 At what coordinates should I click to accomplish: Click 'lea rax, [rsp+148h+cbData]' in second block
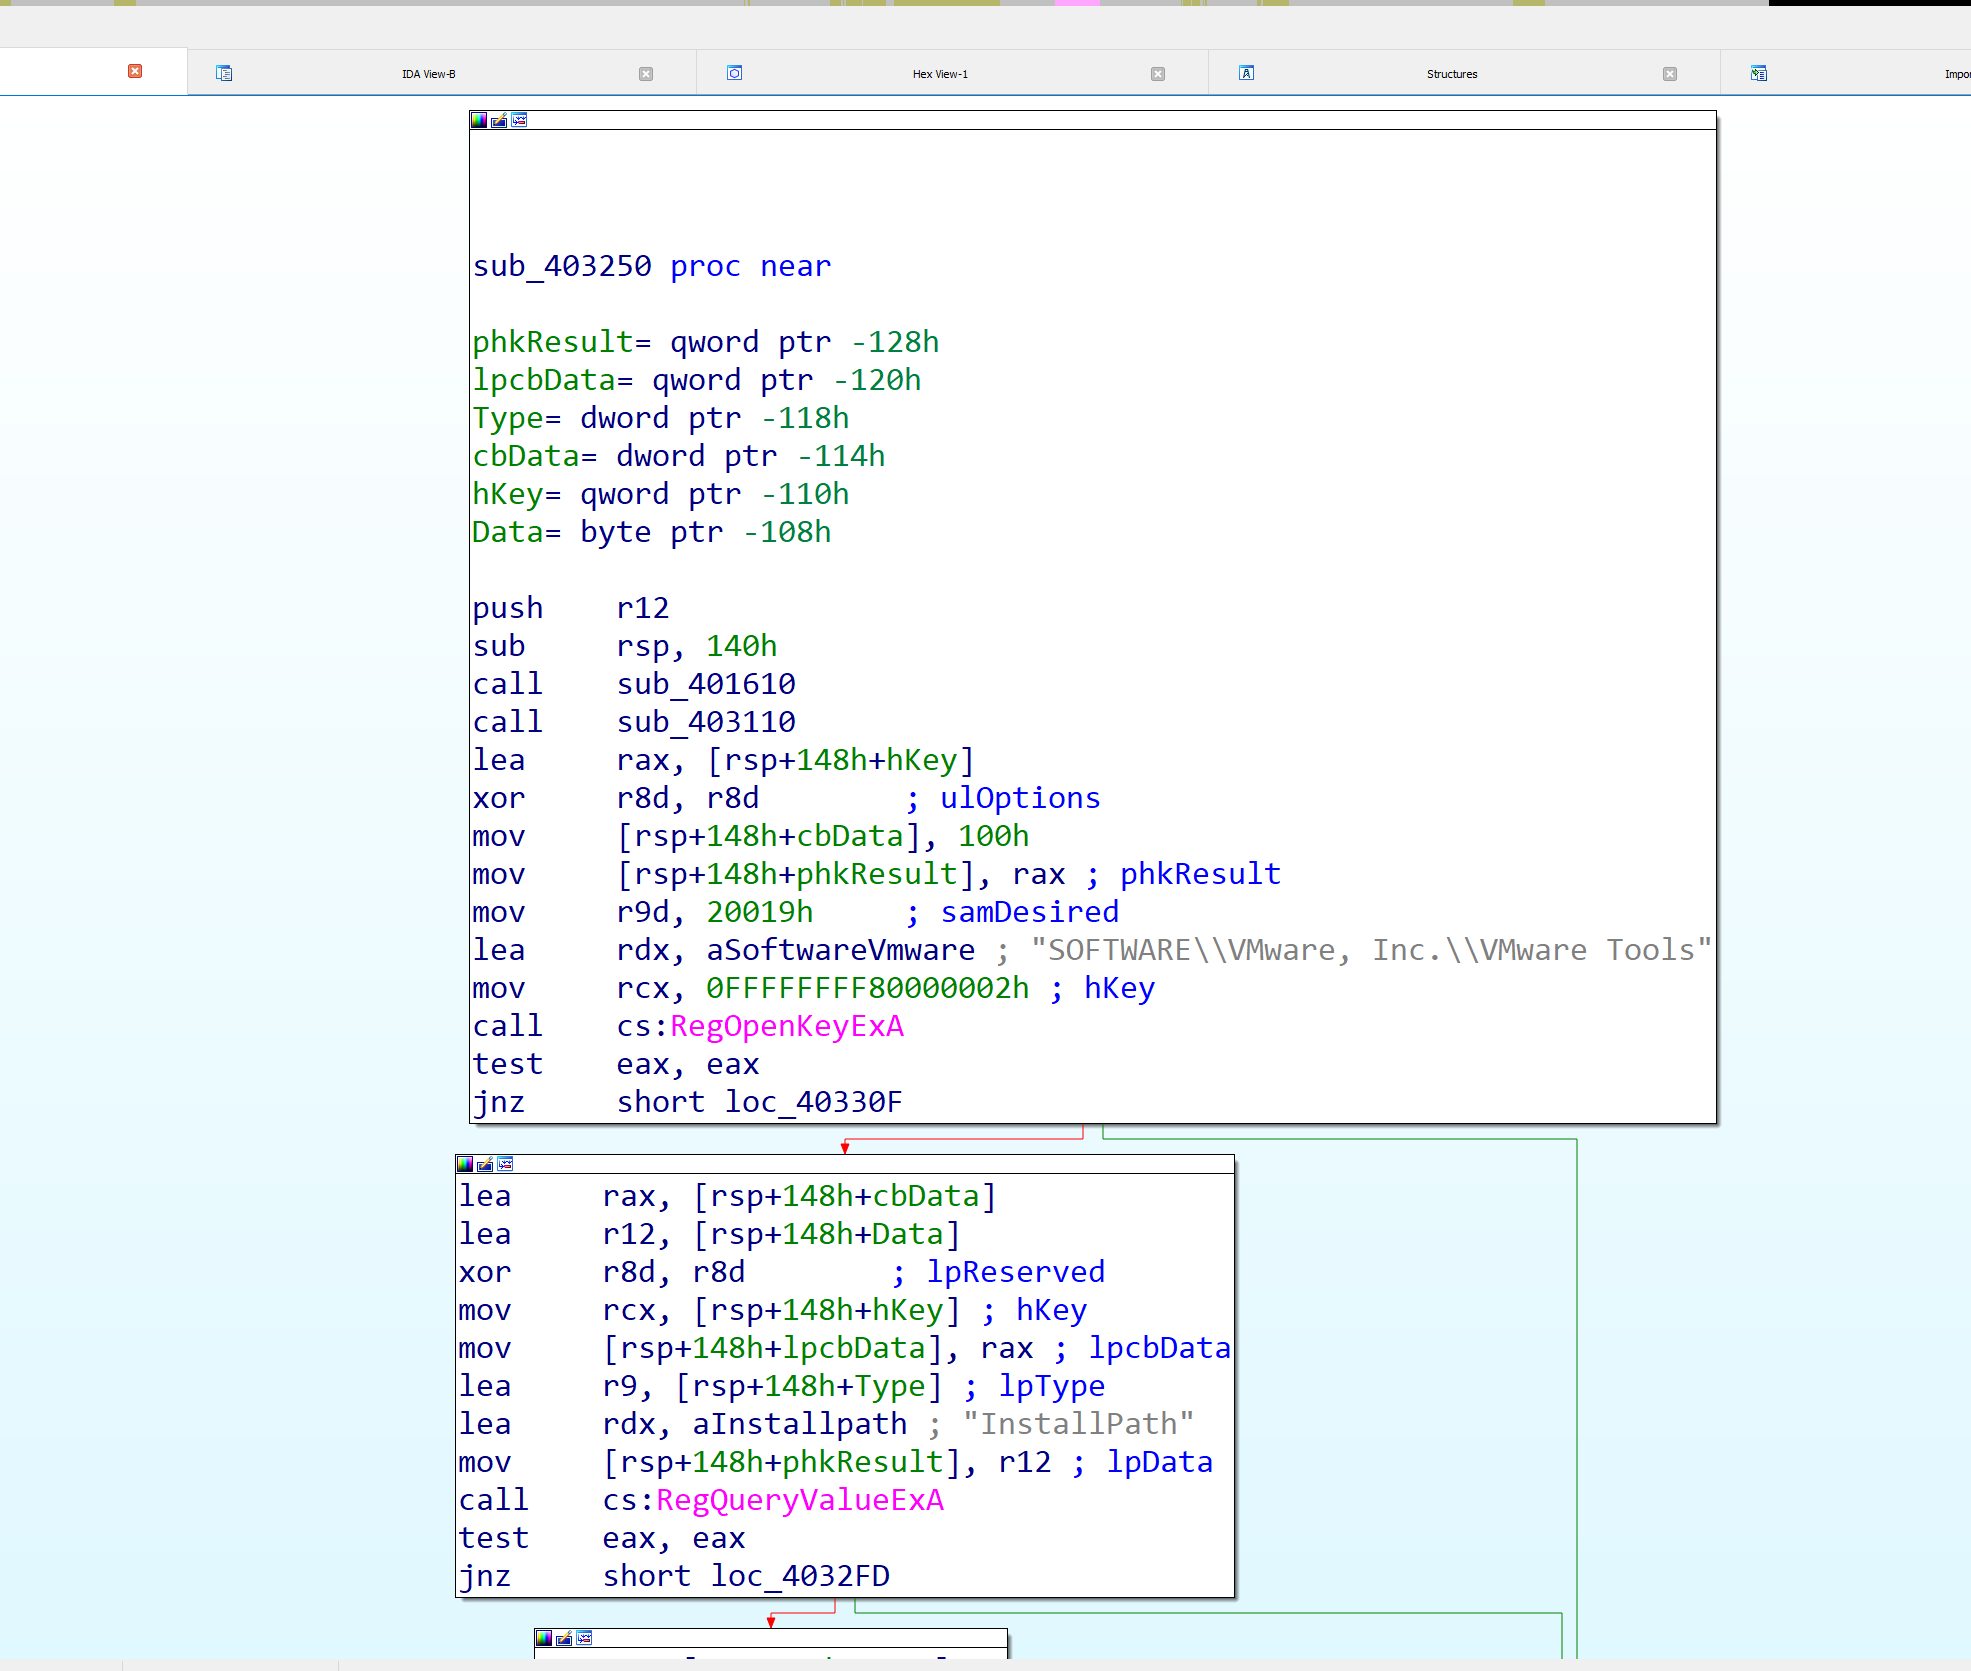point(728,1196)
